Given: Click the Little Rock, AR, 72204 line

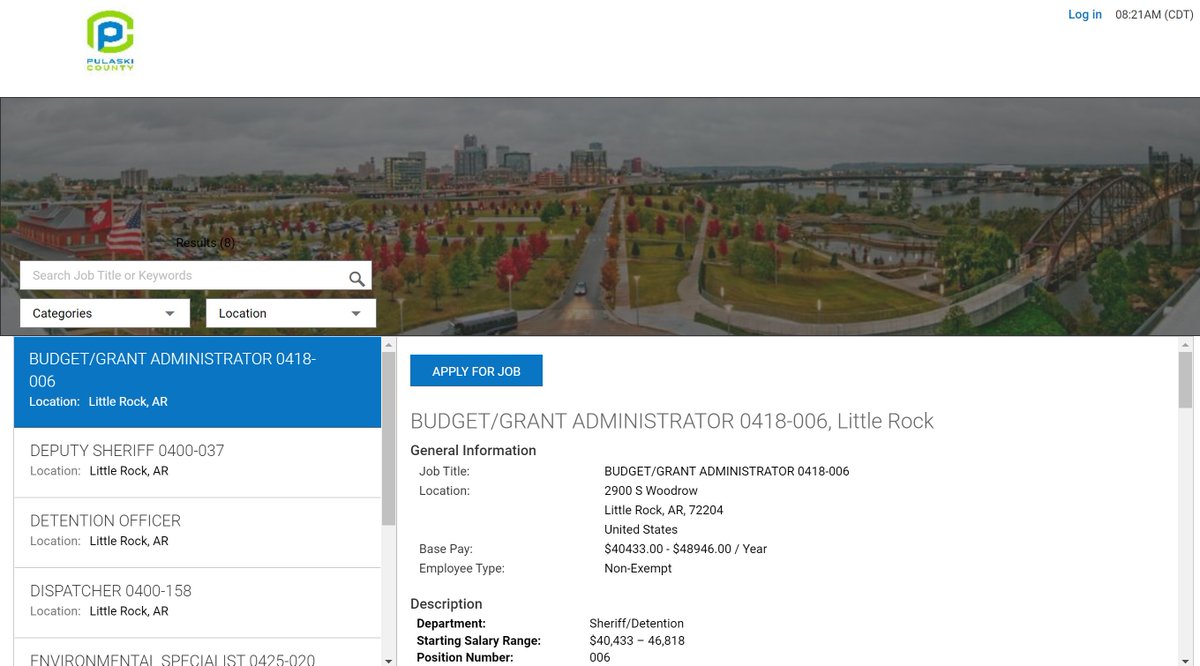Looking at the screenshot, I should [664, 510].
